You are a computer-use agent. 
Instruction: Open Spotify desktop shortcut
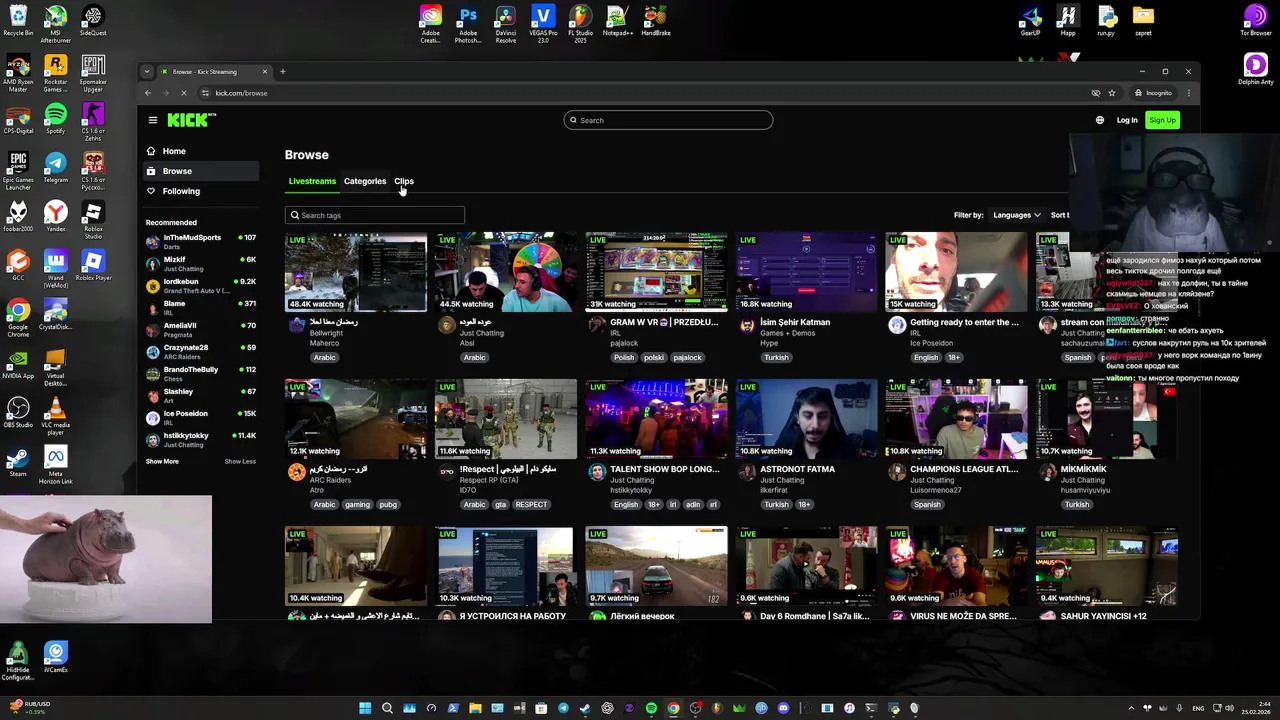click(56, 118)
